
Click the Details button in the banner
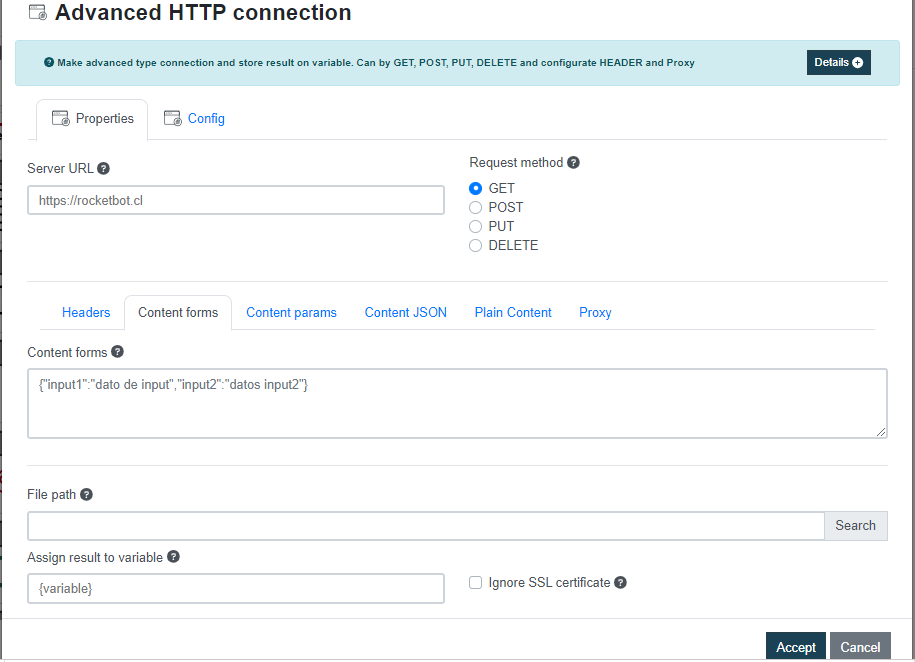(838, 62)
